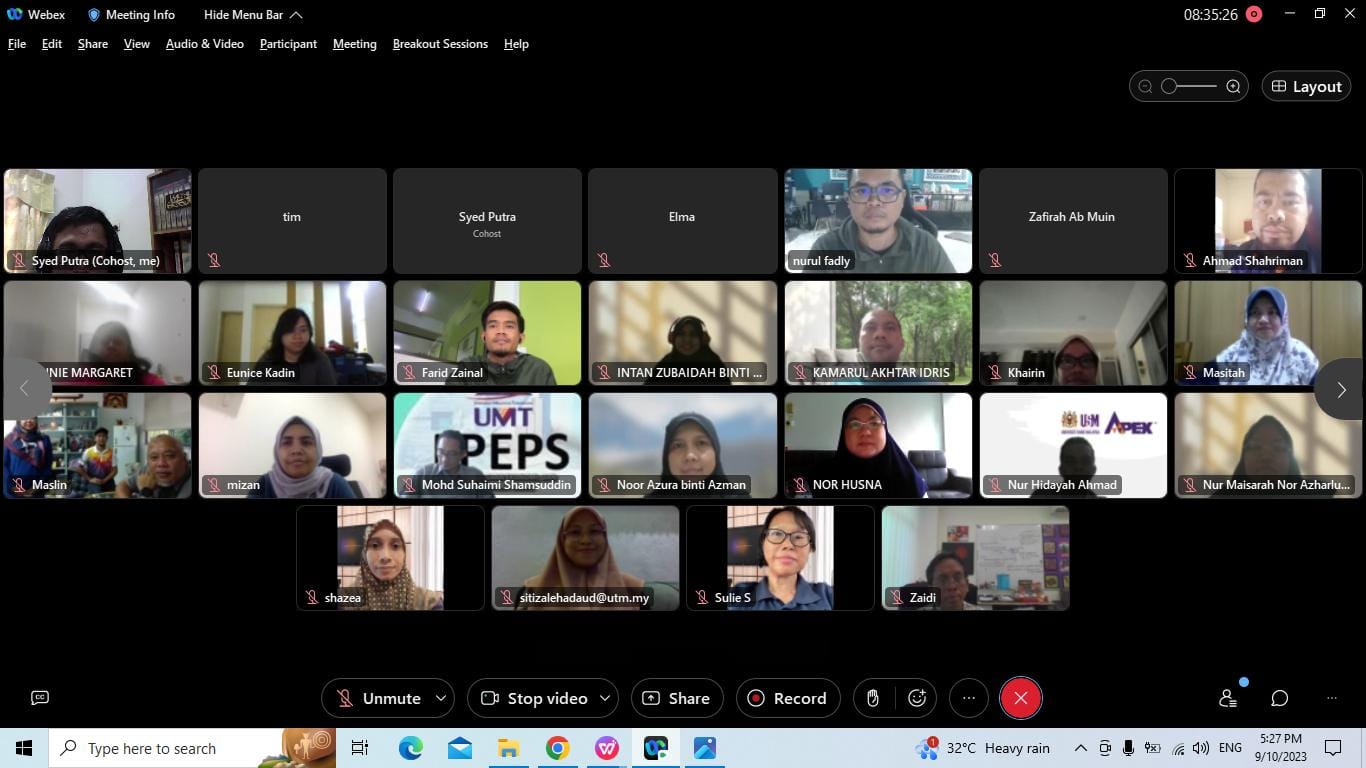This screenshot has height=768, width=1366.
Task: Go to next page of video thumbnails
Action: tap(1341, 390)
